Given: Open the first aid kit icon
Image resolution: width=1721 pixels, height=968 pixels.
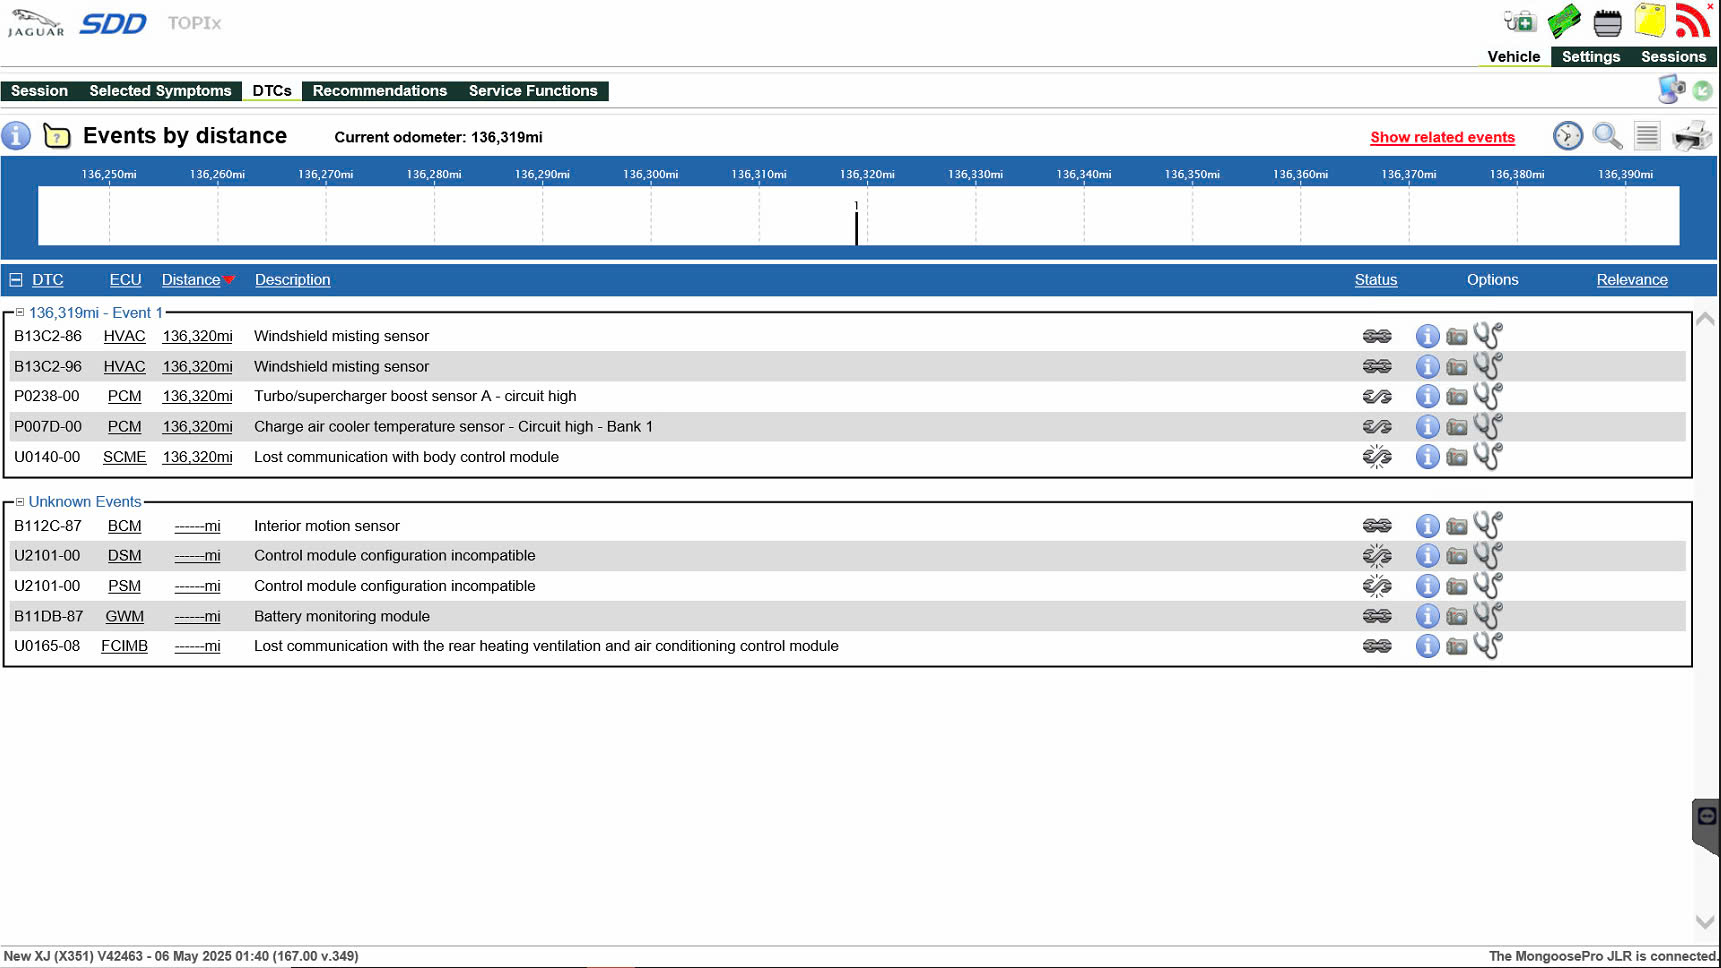Looking at the screenshot, I should tap(1520, 21).
